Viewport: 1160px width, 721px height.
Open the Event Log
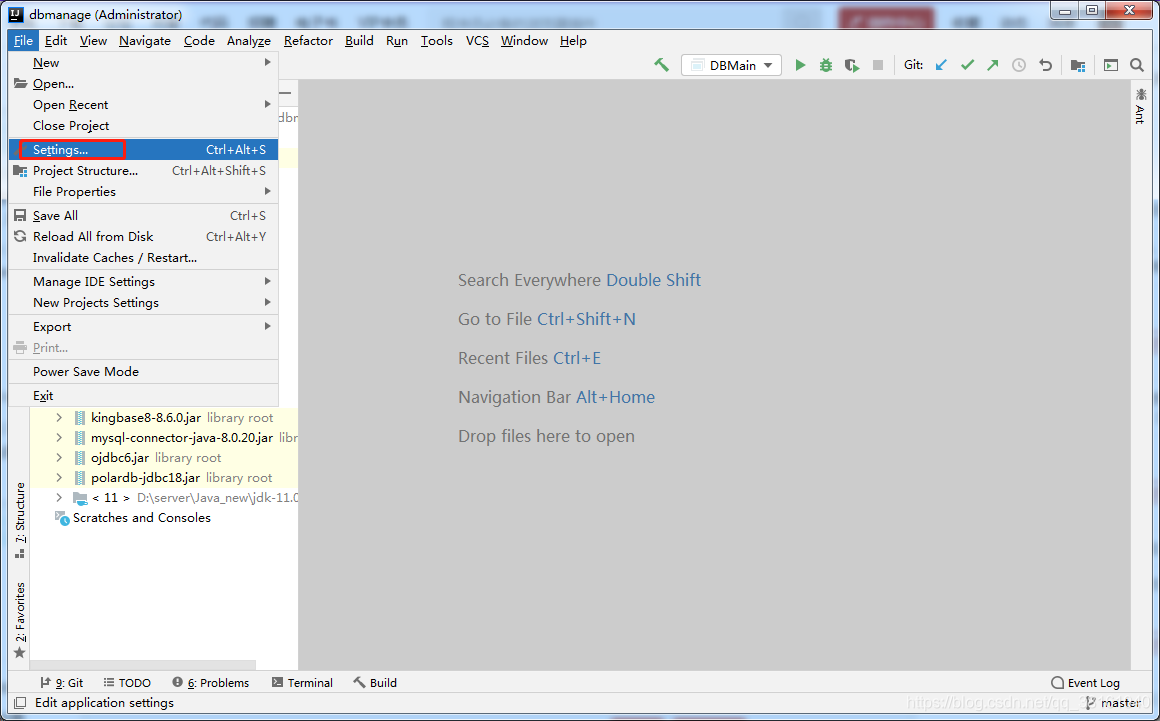click(1085, 683)
